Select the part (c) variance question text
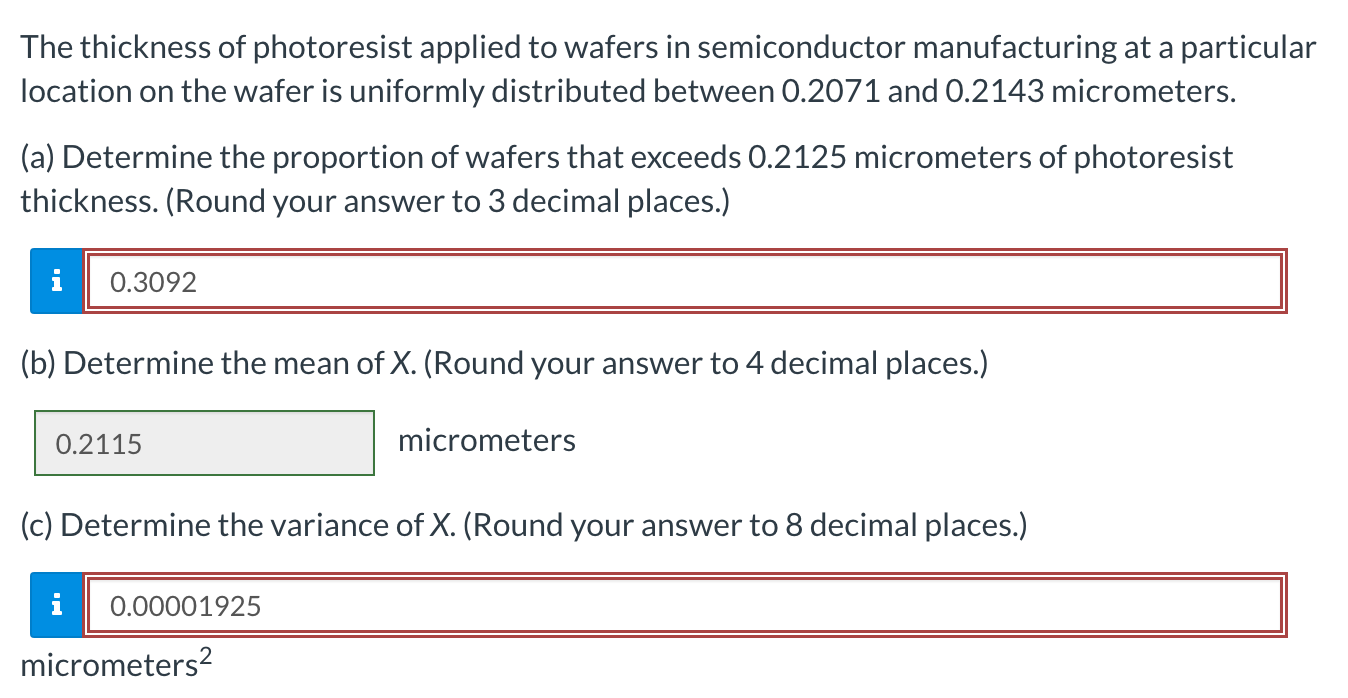 pos(520,525)
